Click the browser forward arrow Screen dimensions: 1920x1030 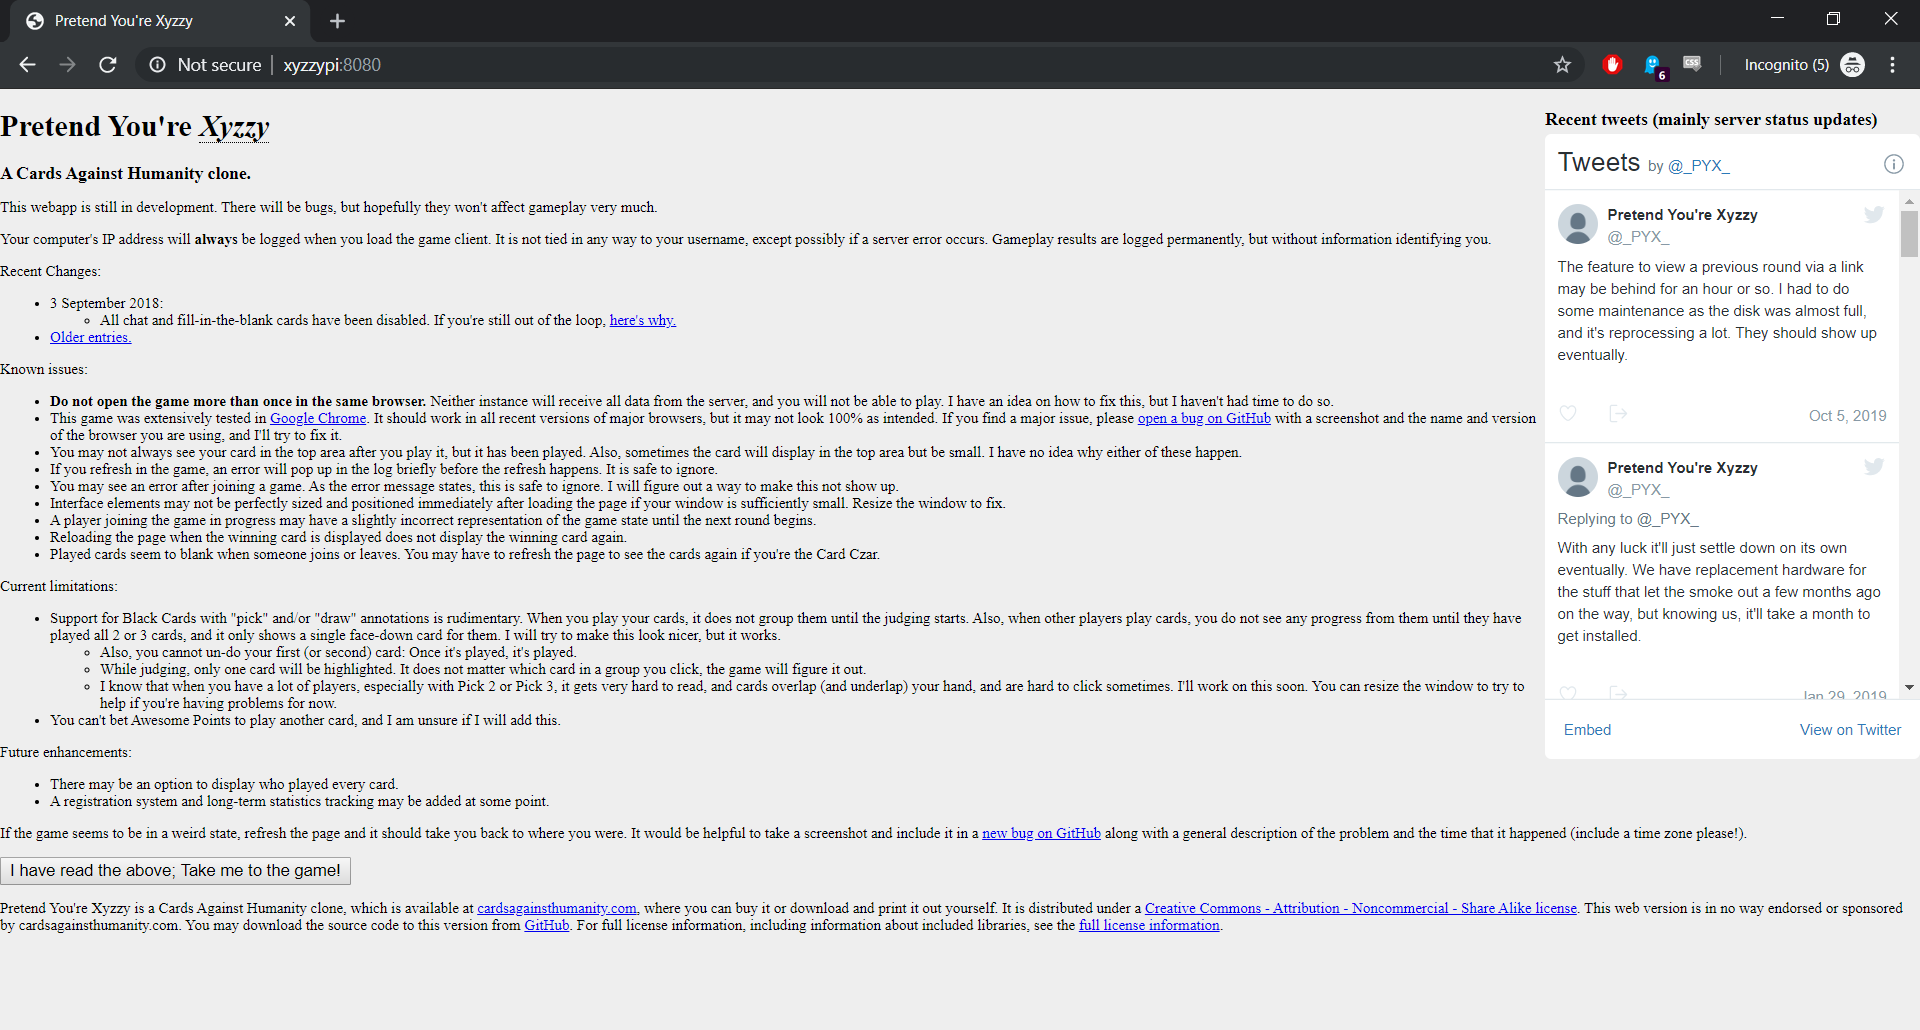(x=67, y=65)
